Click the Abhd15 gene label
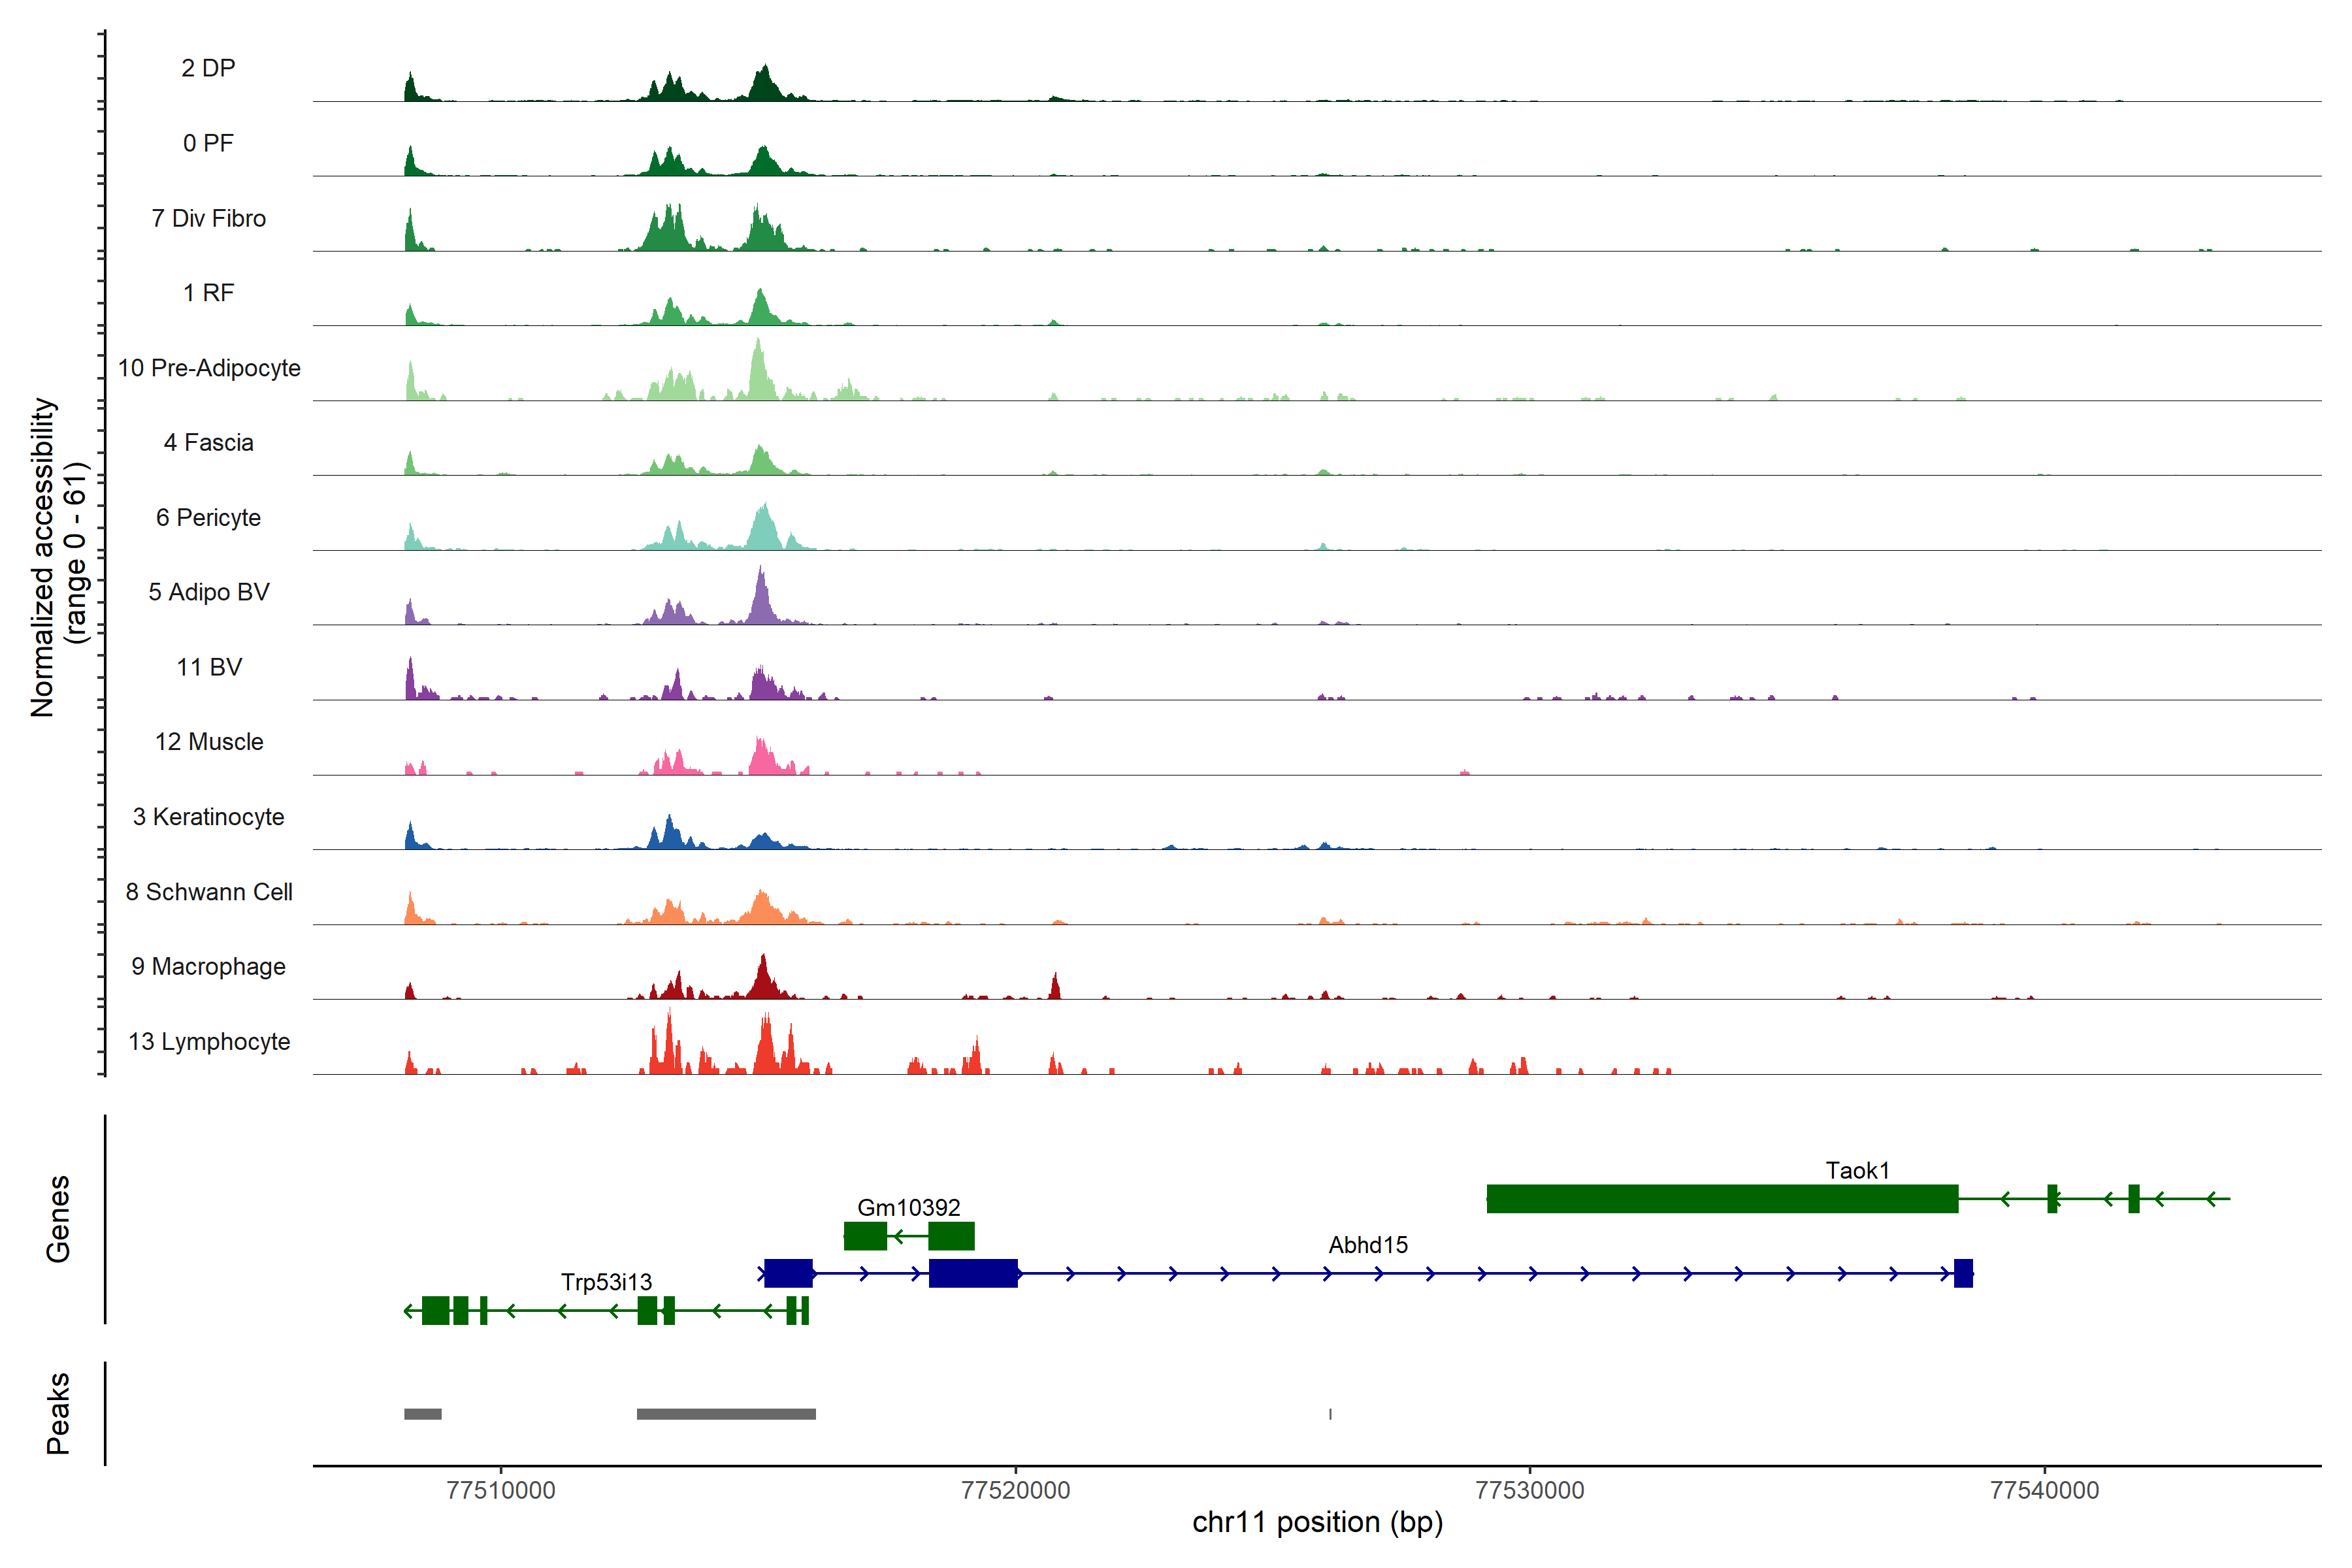 click(x=1367, y=1245)
